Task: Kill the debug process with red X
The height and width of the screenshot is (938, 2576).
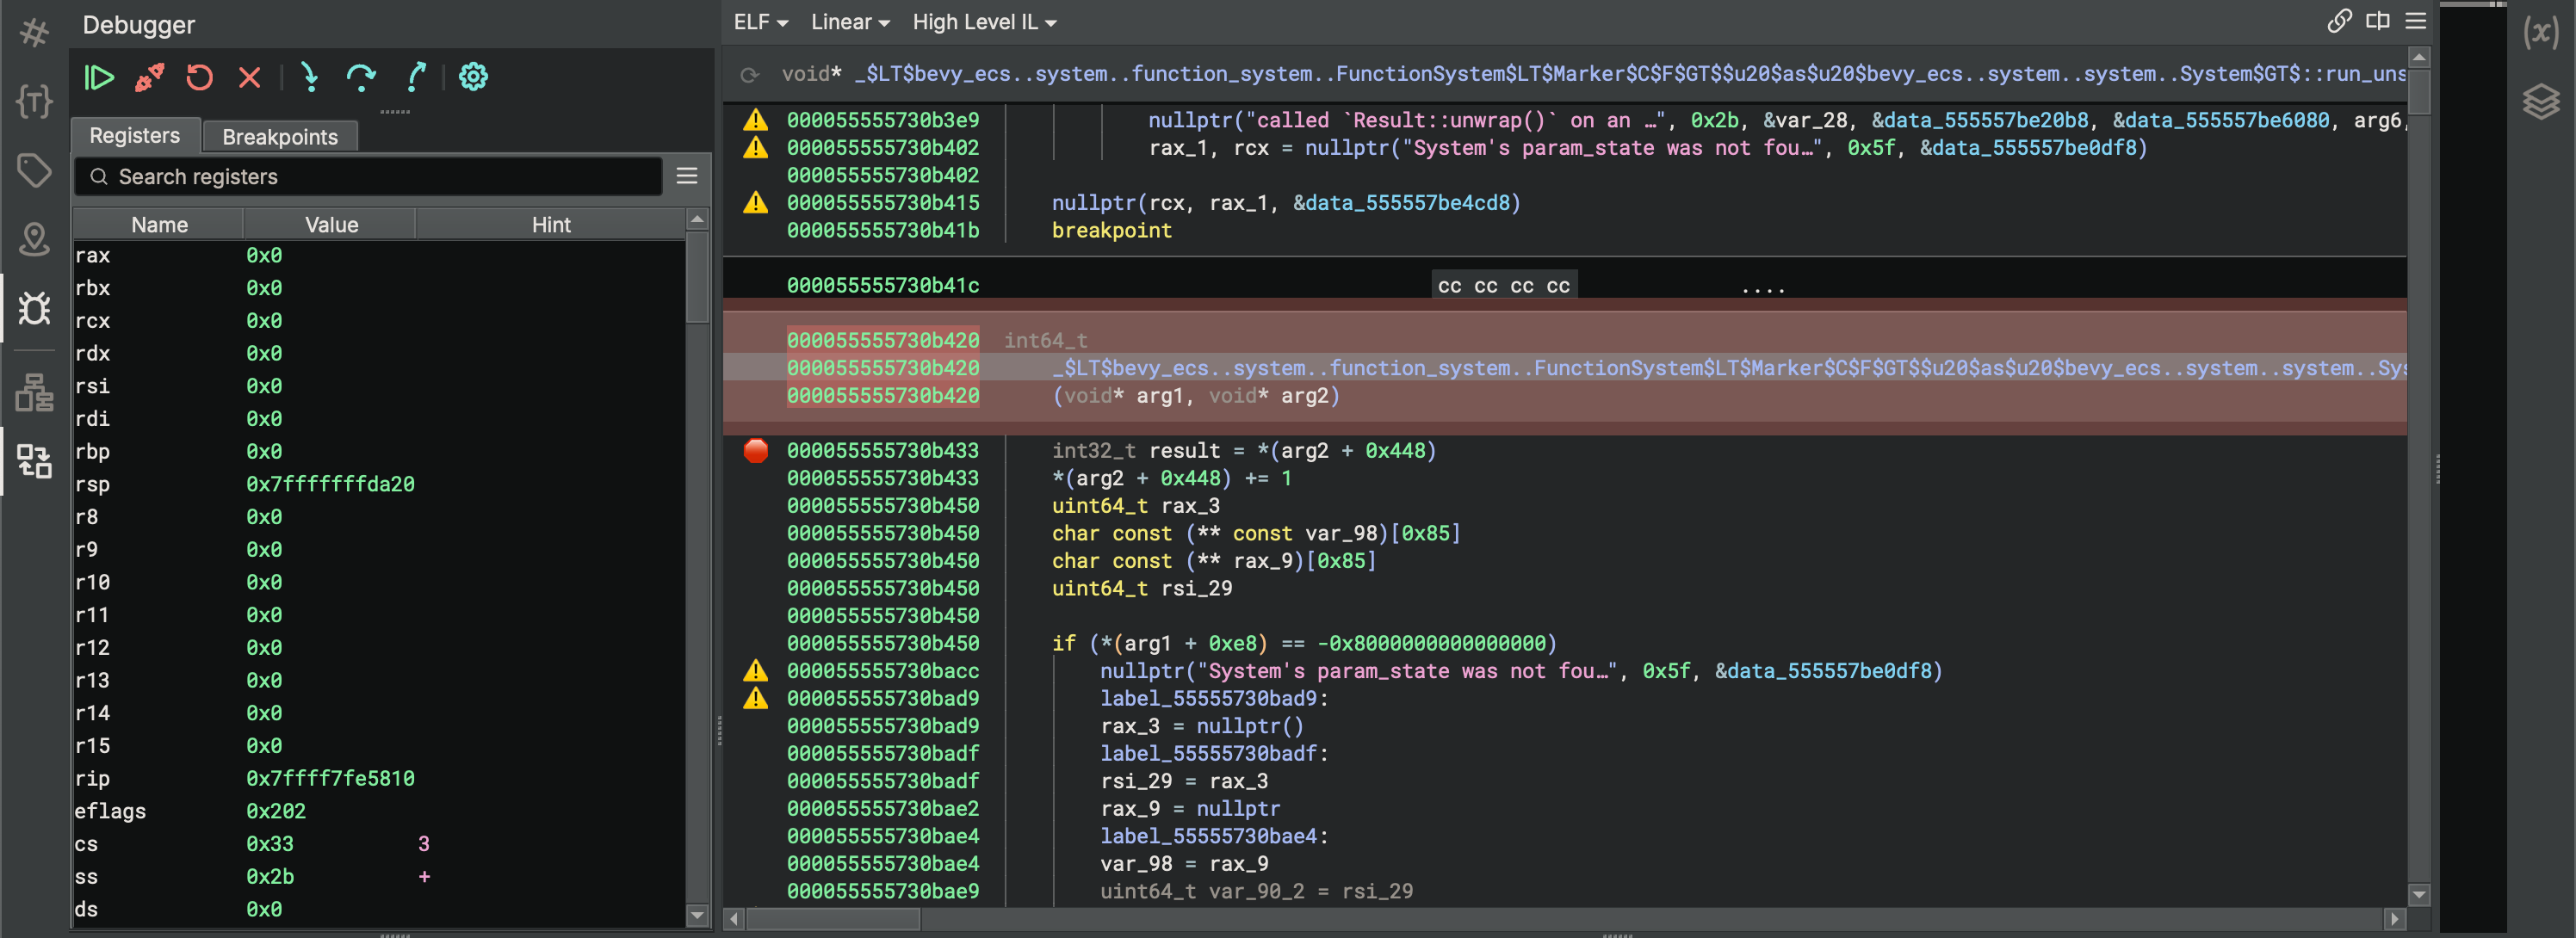Action: pyautogui.click(x=250, y=77)
